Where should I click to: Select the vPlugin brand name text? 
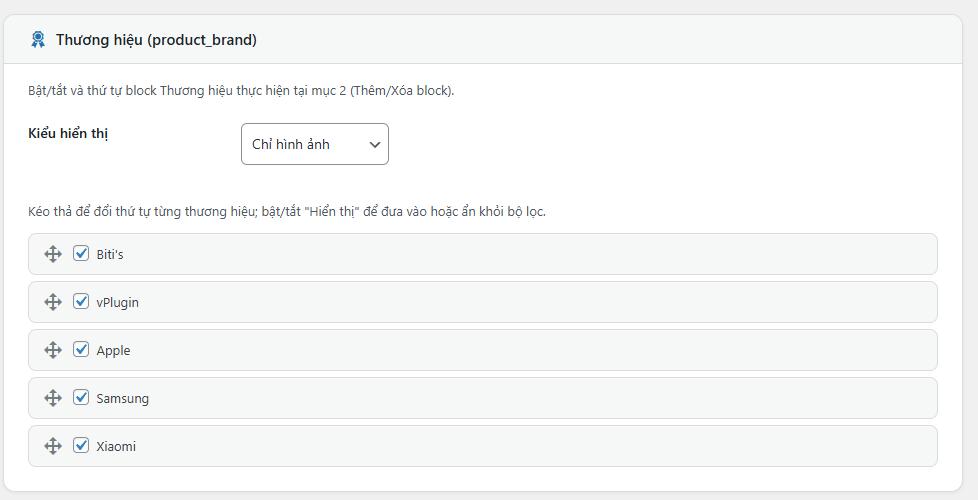click(117, 303)
